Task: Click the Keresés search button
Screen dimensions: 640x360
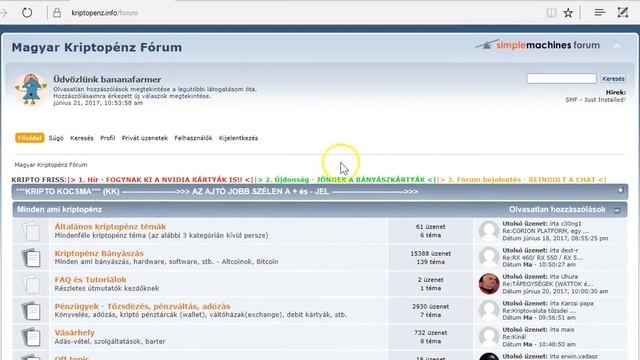Action: [x=613, y=78]
